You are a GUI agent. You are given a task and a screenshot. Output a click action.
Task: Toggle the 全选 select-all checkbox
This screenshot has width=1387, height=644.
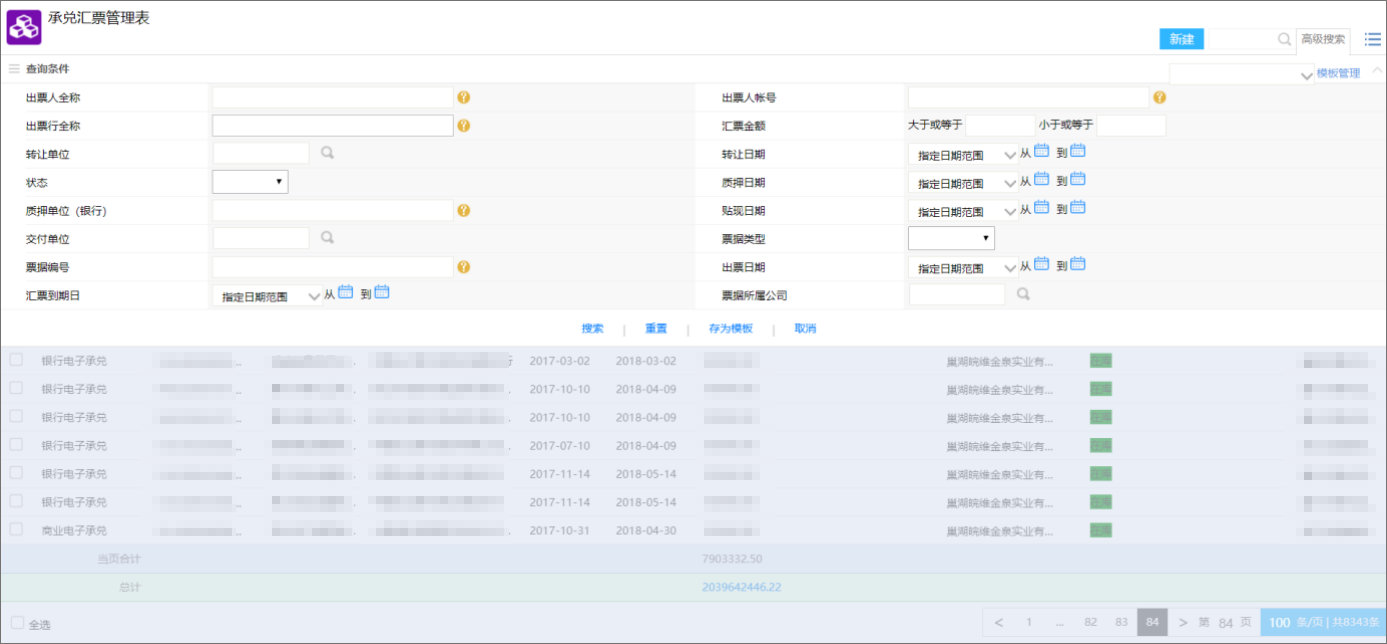17,623
